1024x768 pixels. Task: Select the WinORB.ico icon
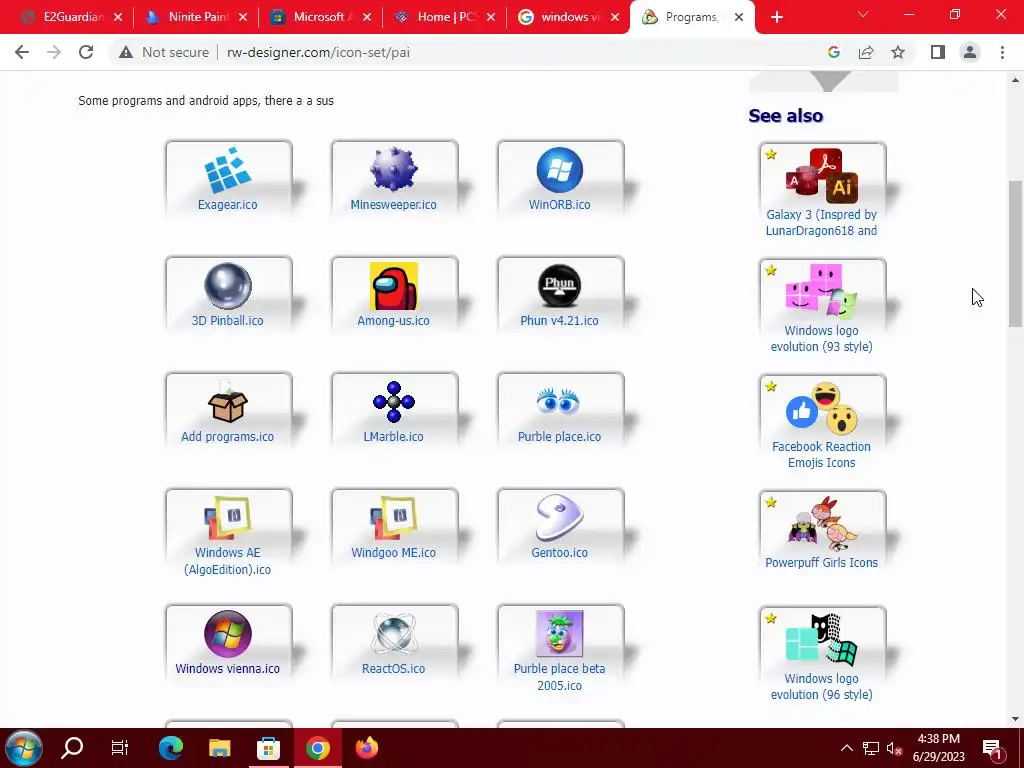tap(560, 170)
